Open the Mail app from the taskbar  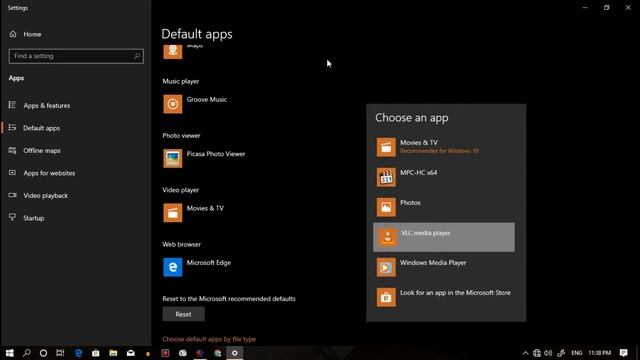point(131,353)
